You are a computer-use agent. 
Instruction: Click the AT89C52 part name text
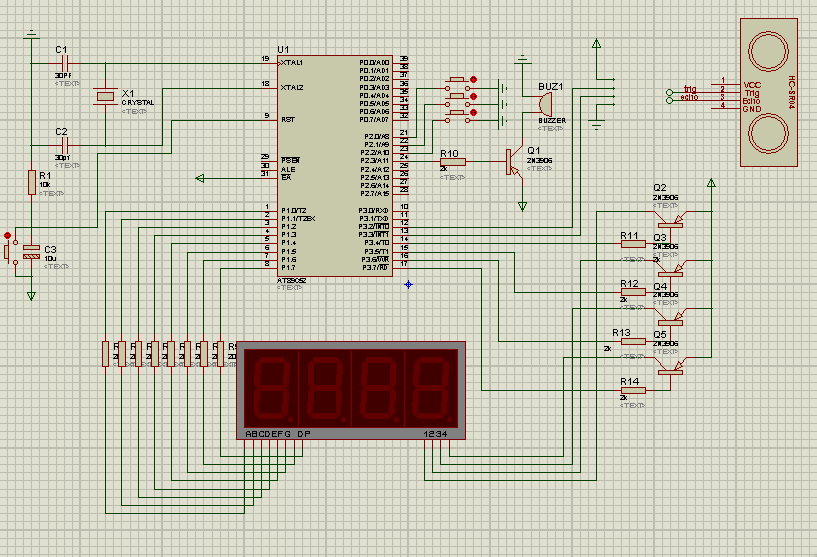pos(291,281)
